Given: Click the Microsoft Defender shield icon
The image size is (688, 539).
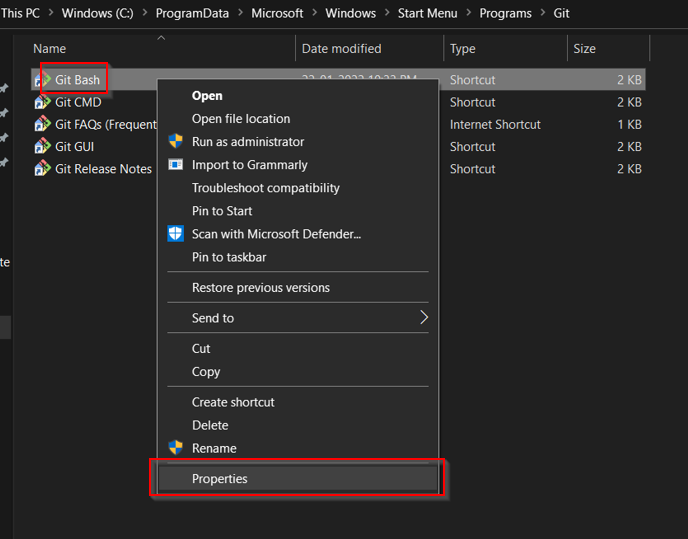Looking at the screenshot, I should tap(176, 234).
